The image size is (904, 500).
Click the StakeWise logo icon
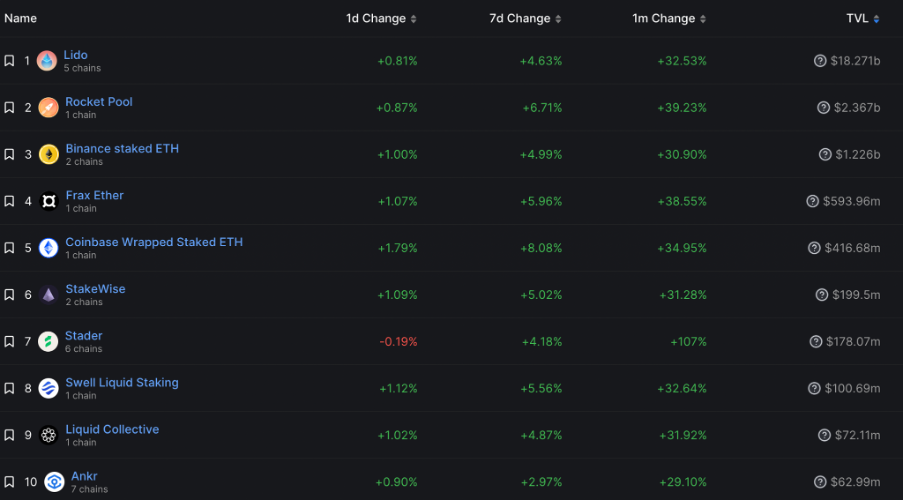(x=48, y=295)
